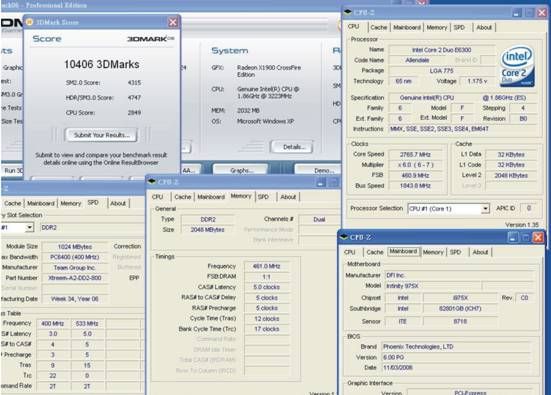
Task: Select Memory tab in the Motherboard CPU-Z window
Action: click(x=433, y=252)
